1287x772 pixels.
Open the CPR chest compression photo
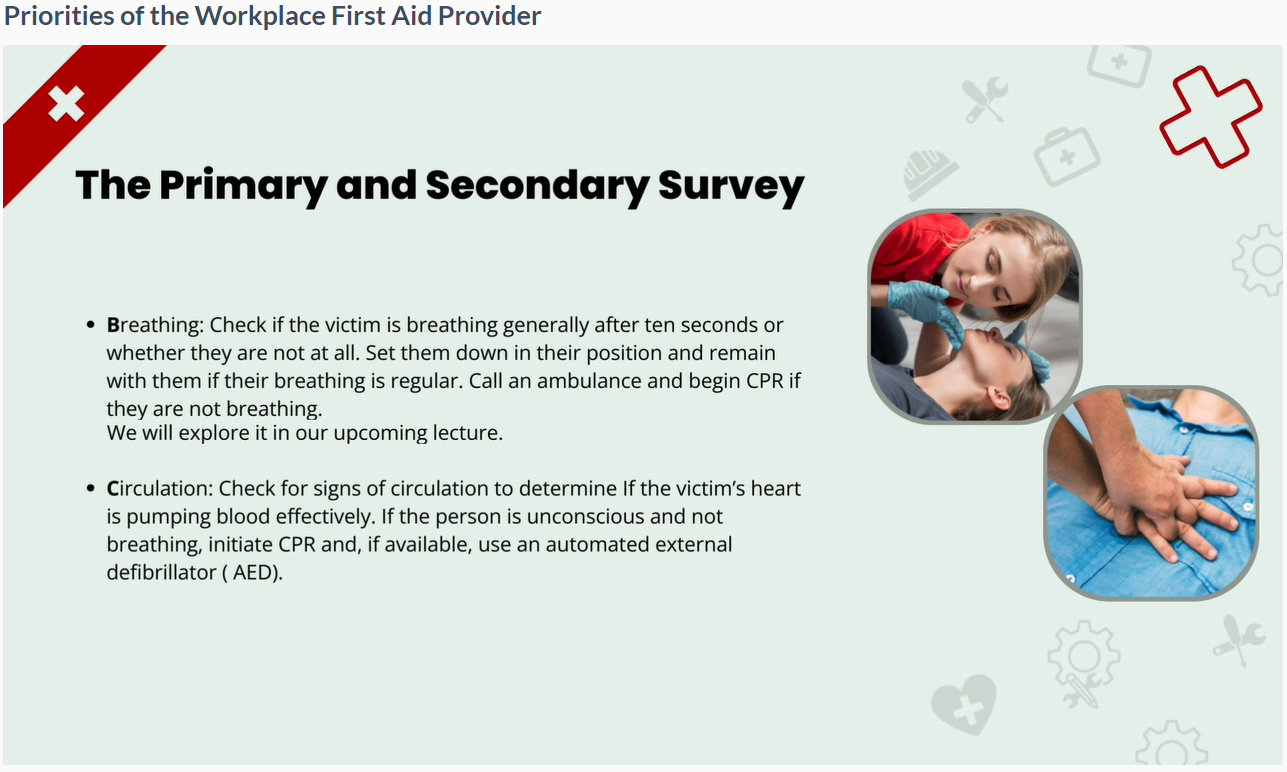pyautogui.click(x=1150, y=492)
